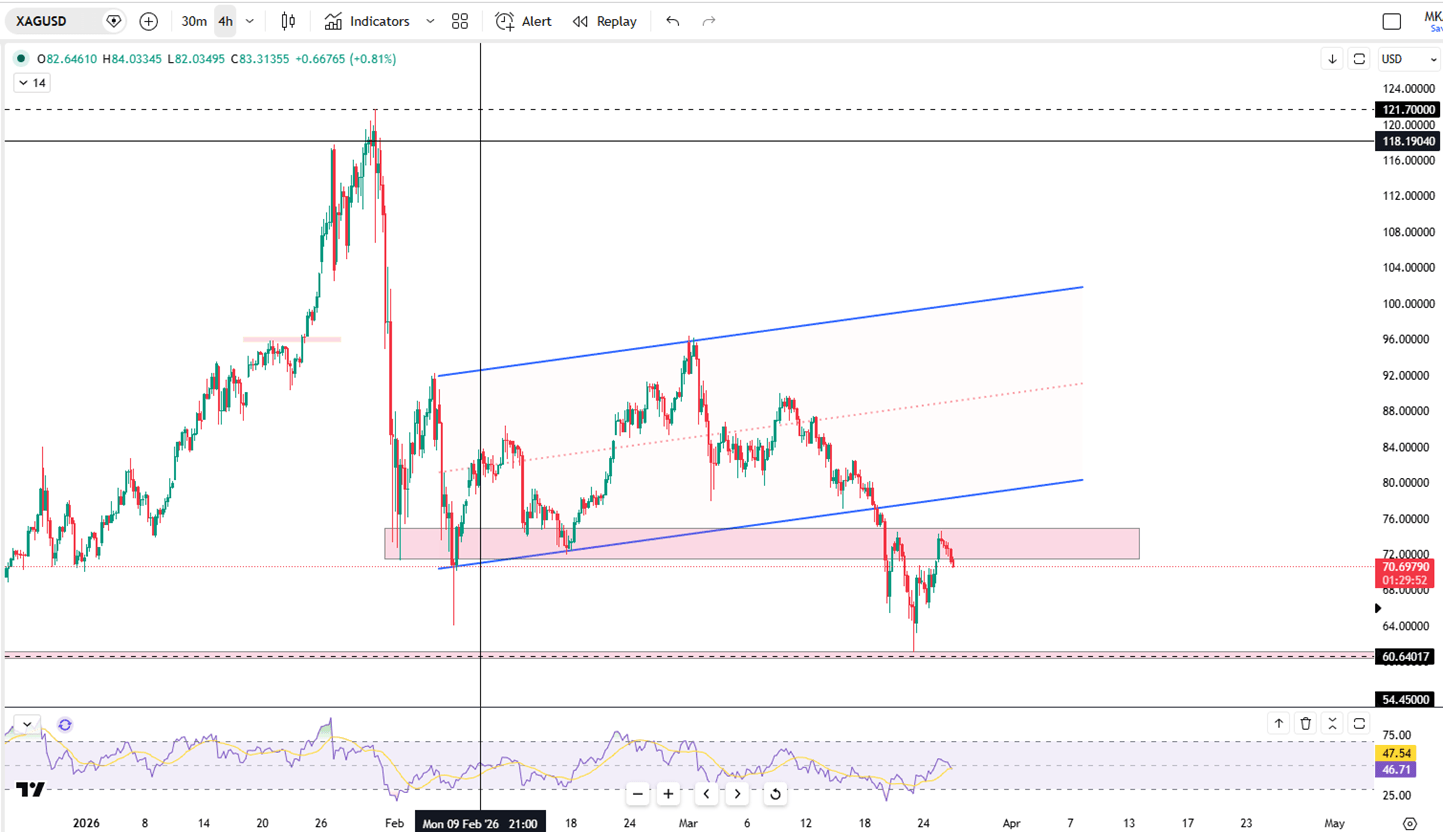Select the 4h timeframe
This screenshot has height=832, width=1443.
coord(225,21)
